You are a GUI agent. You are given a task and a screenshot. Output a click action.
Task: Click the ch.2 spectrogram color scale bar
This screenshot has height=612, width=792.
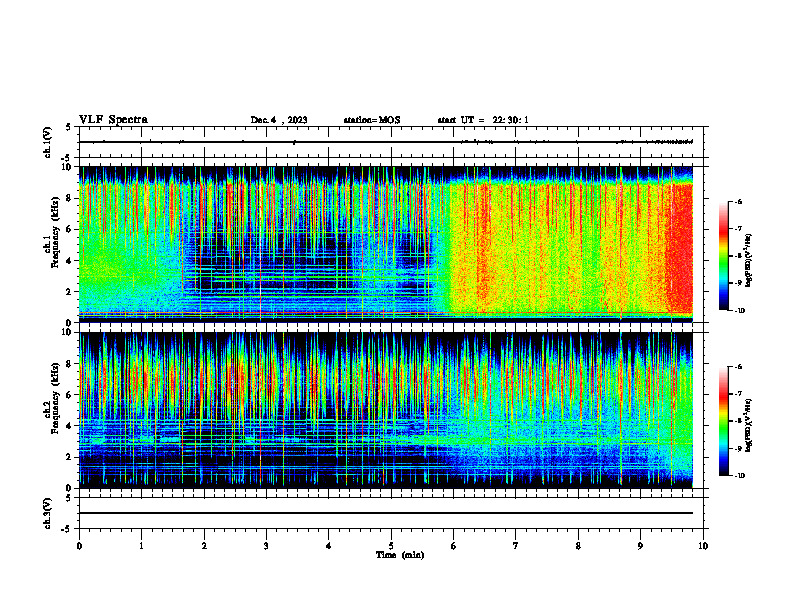[x=724, y=421]
